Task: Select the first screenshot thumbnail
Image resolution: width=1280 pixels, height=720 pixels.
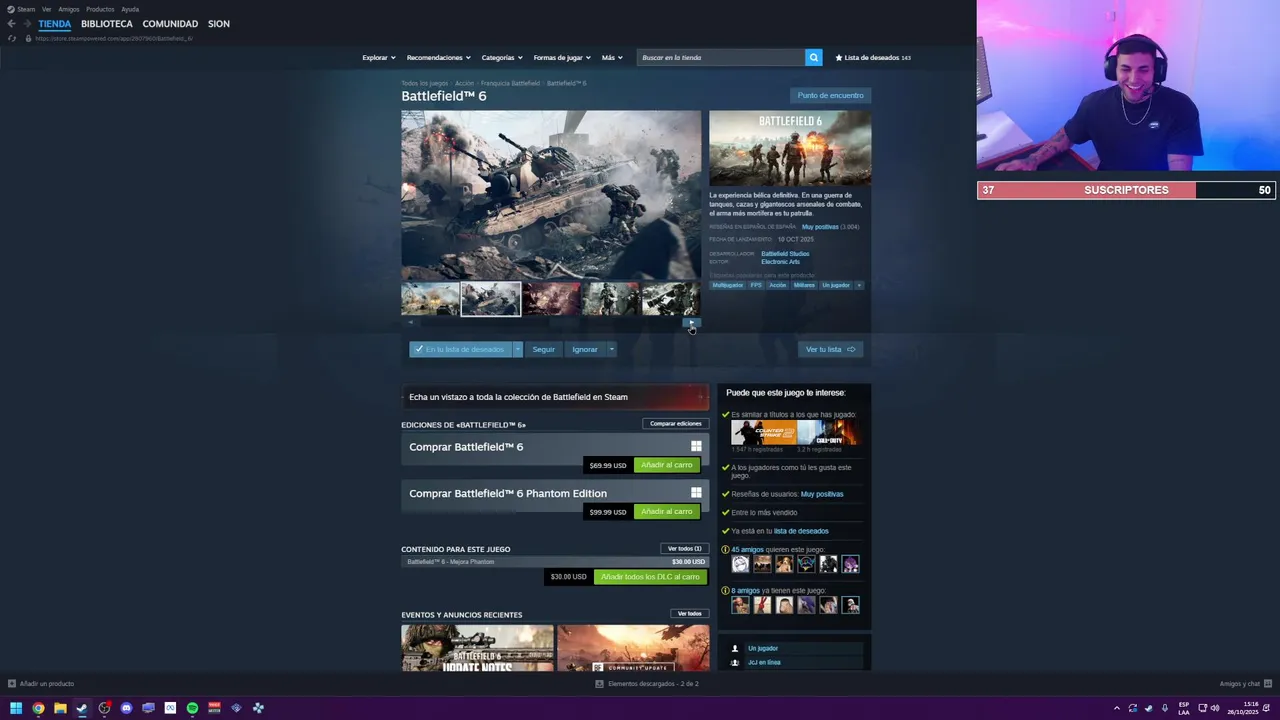Action: tap(430, 299)
